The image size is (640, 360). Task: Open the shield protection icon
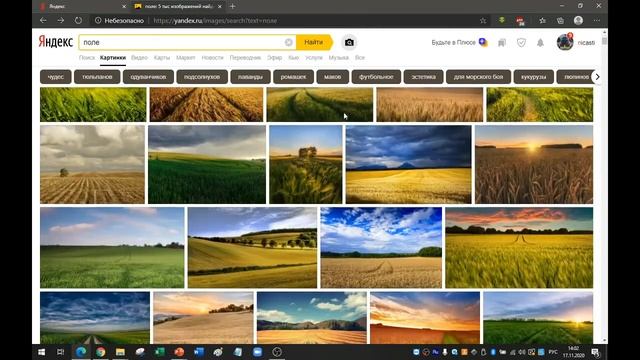point(521,42)
